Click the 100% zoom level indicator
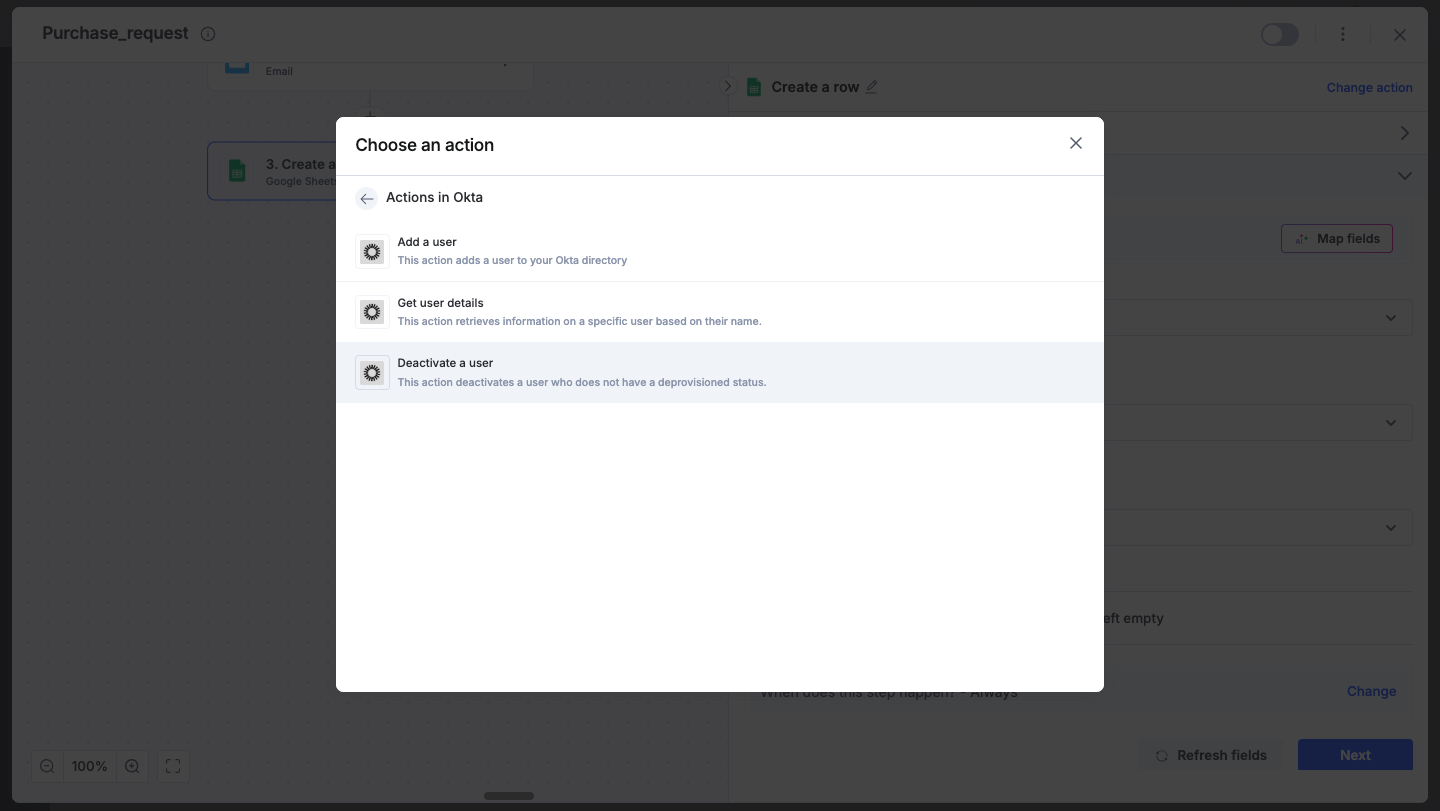This screenshot has height=811, width=1440. click(89, 766)
